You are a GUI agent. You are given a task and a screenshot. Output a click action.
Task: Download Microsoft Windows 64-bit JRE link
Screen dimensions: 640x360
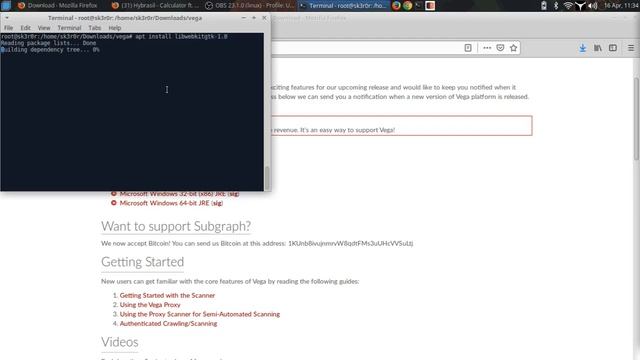tap(164, 203)
